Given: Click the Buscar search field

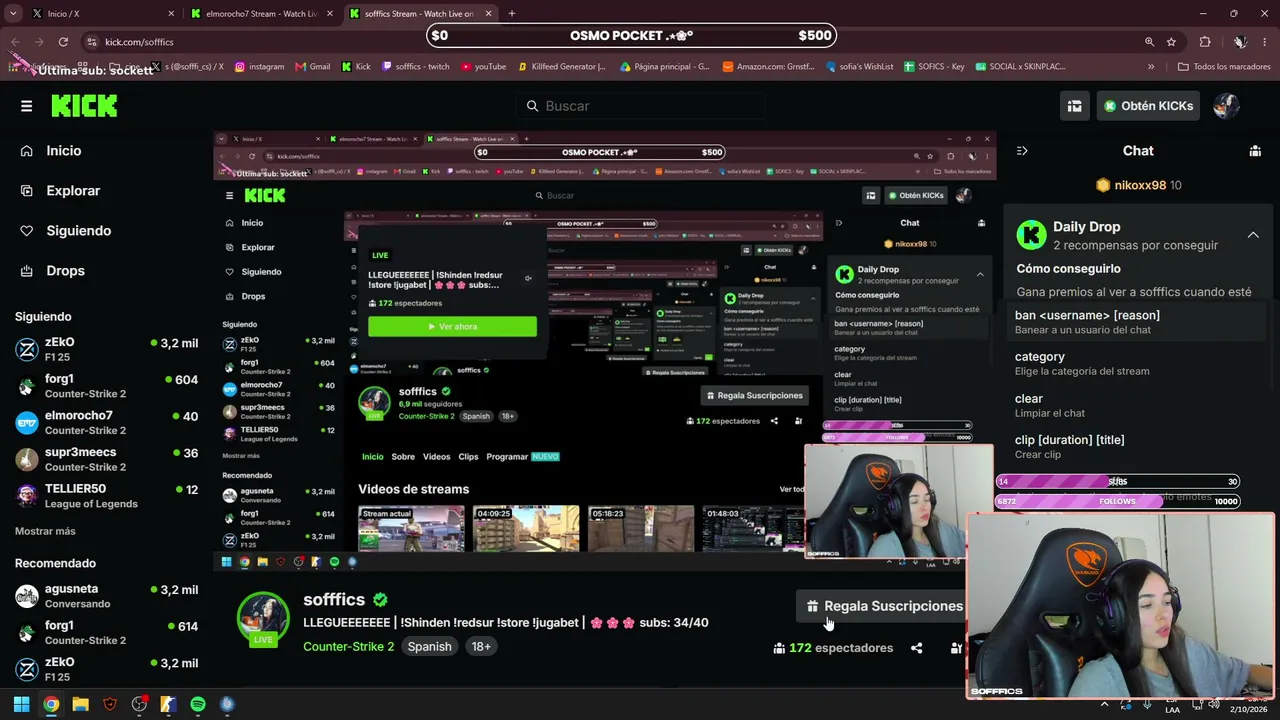Looking at the screenshot, I should (640, 106).
